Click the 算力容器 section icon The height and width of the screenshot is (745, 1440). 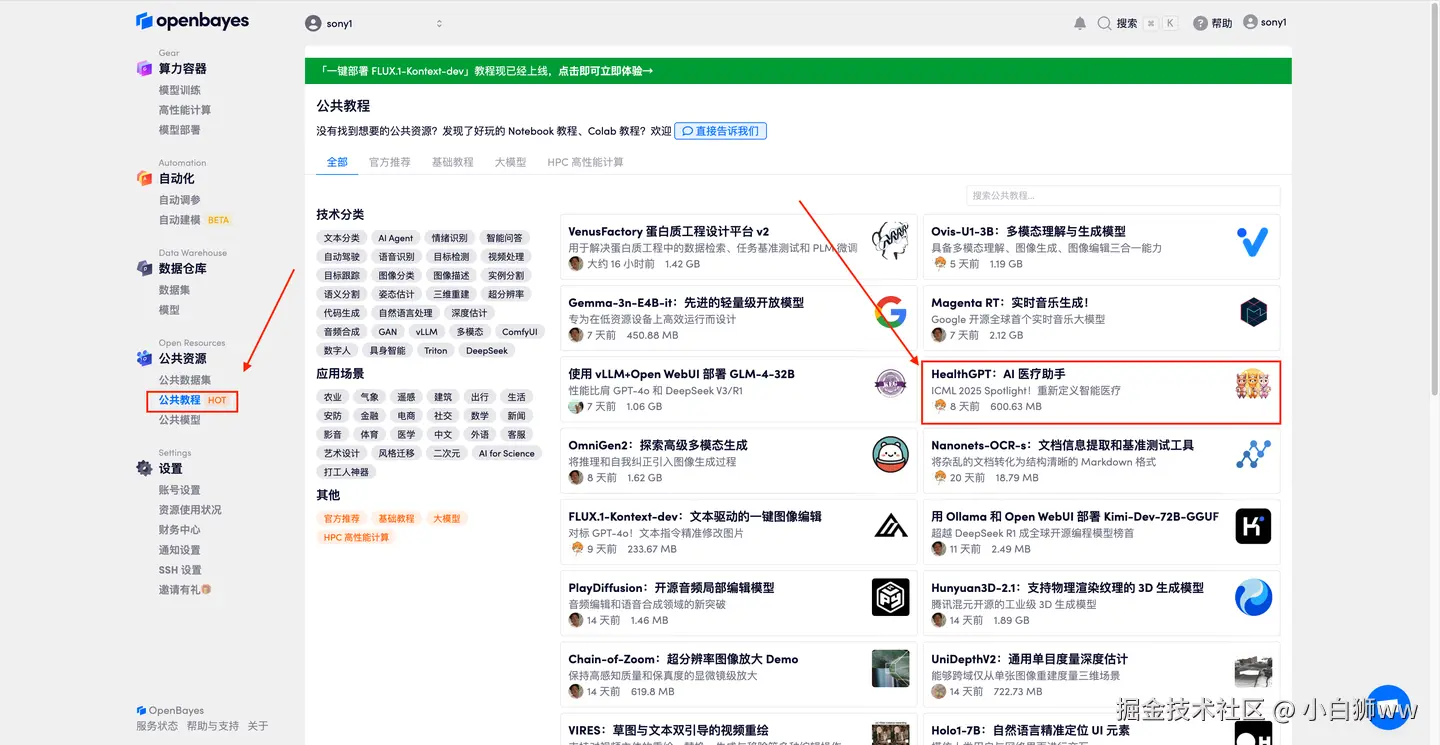tap(145, 69)
